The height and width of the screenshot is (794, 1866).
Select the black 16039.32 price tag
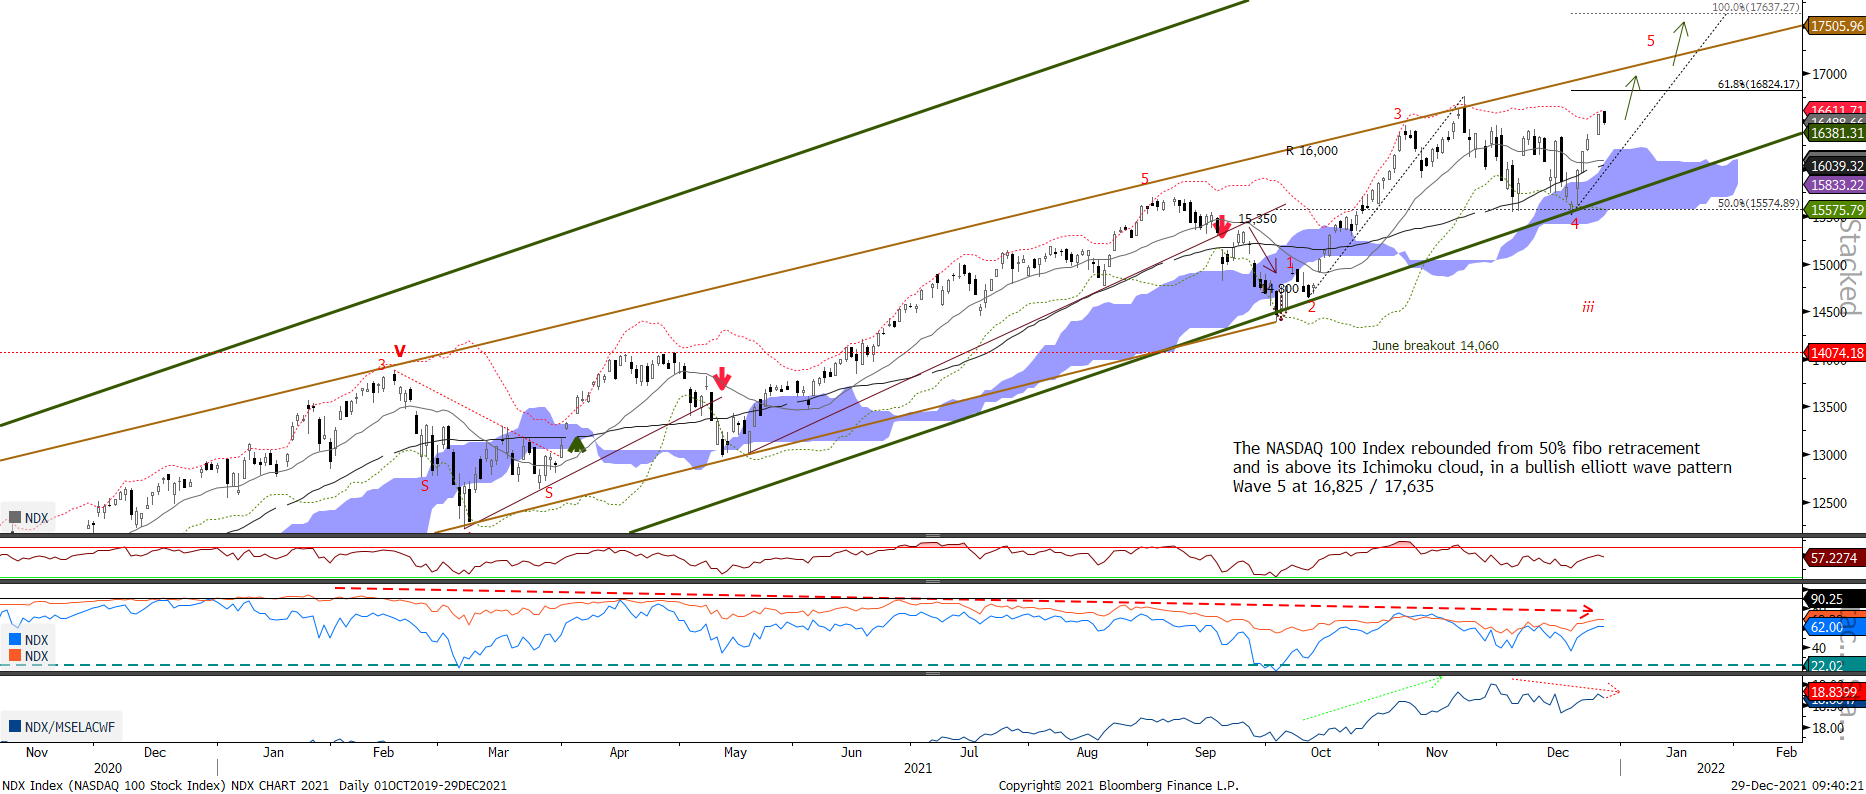pos(1836,166)
